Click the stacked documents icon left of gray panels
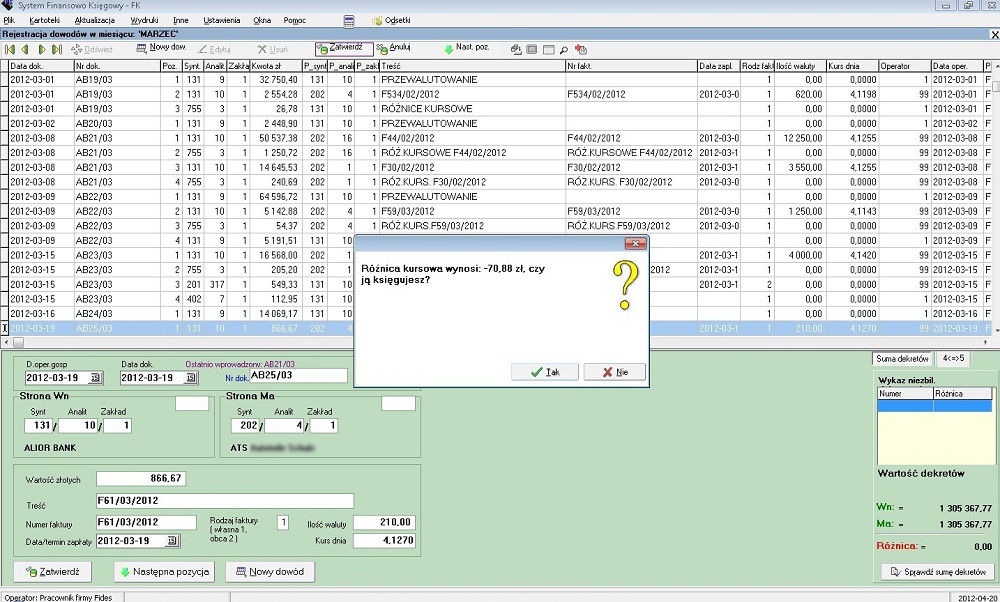Viewport: 1000px width, 602px height. click(x=517, y=50)
